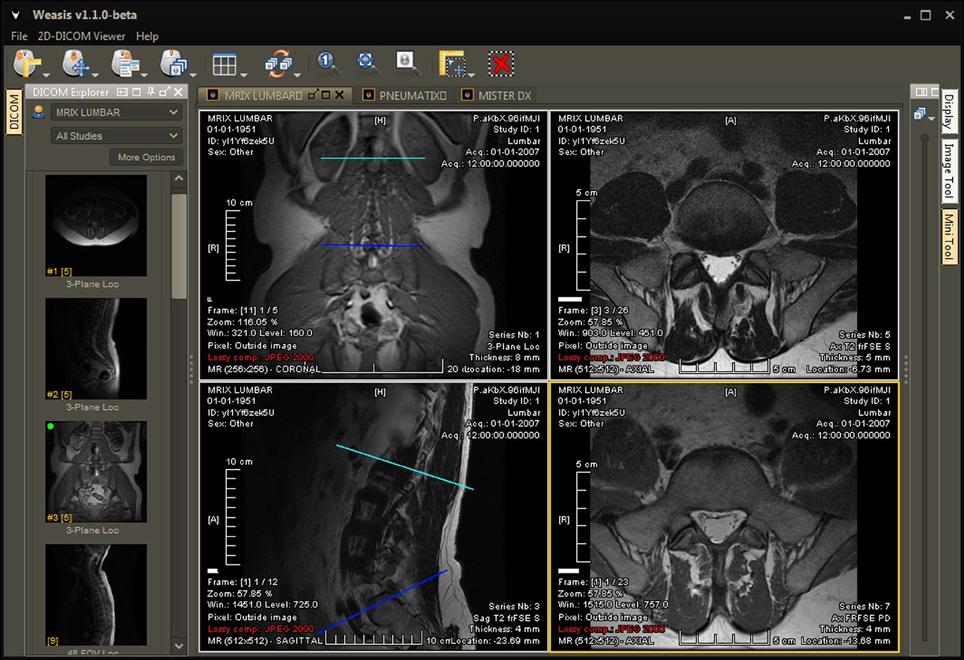Open the 2D-DICOM Viewer menu

(81, 36)
